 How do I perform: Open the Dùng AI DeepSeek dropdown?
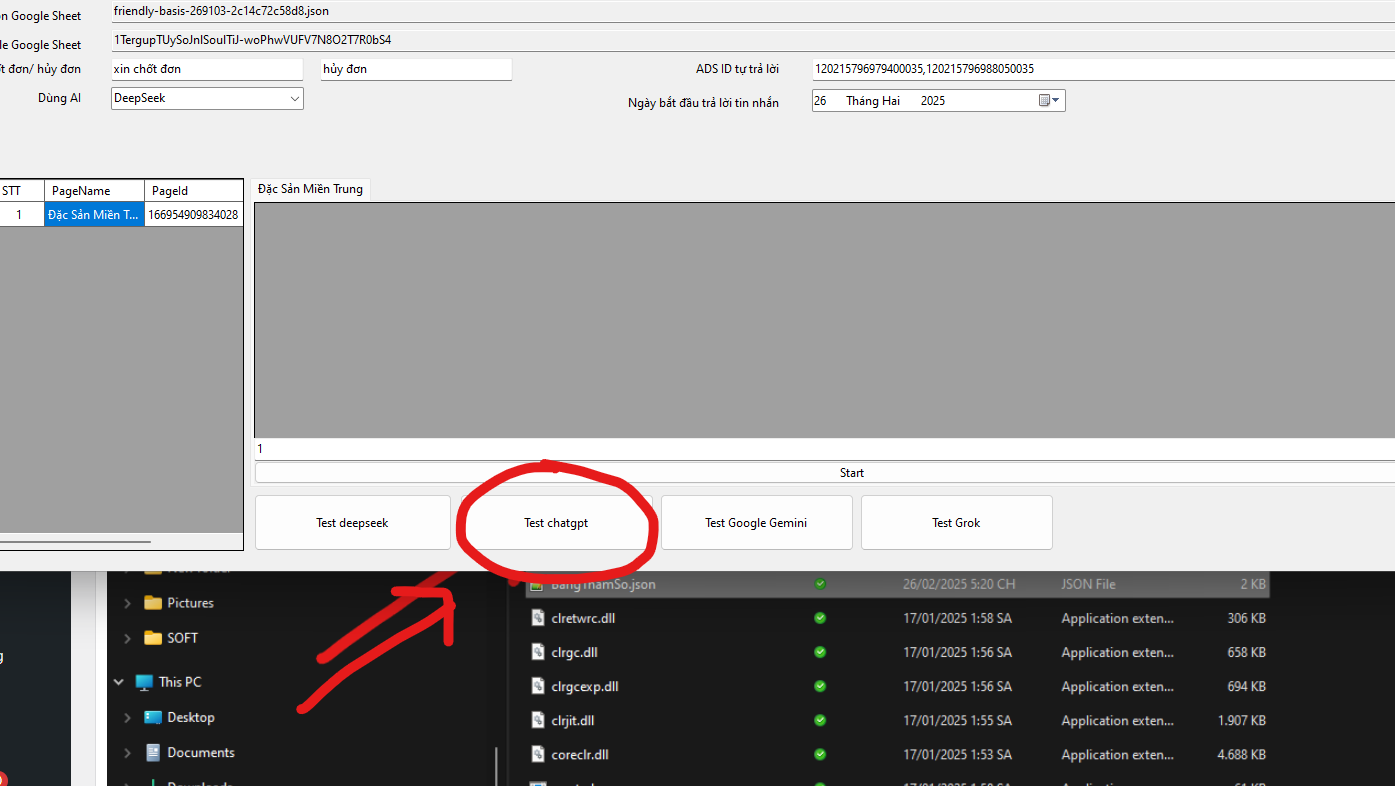(294, 99)
